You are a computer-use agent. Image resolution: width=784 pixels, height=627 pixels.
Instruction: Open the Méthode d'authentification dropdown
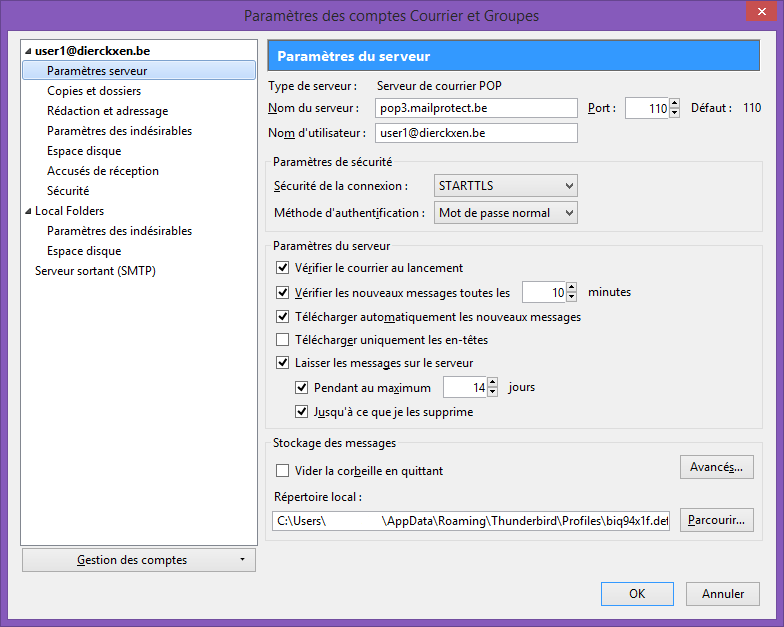click(x=506, y=213)
